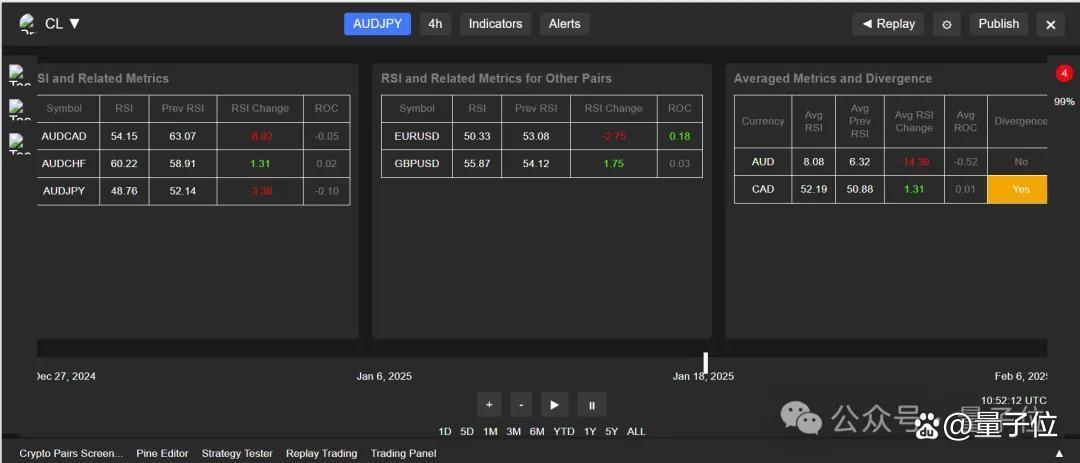Start Replay mode from top bar

tap(888, 24)
